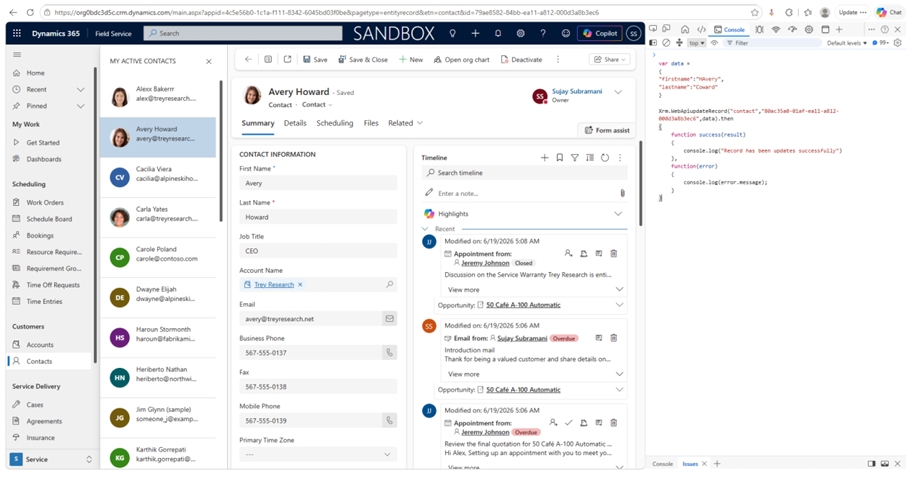Open the Related tab dropdown
Viewport: 922px width, 499px height.
(x=405, y=123)
